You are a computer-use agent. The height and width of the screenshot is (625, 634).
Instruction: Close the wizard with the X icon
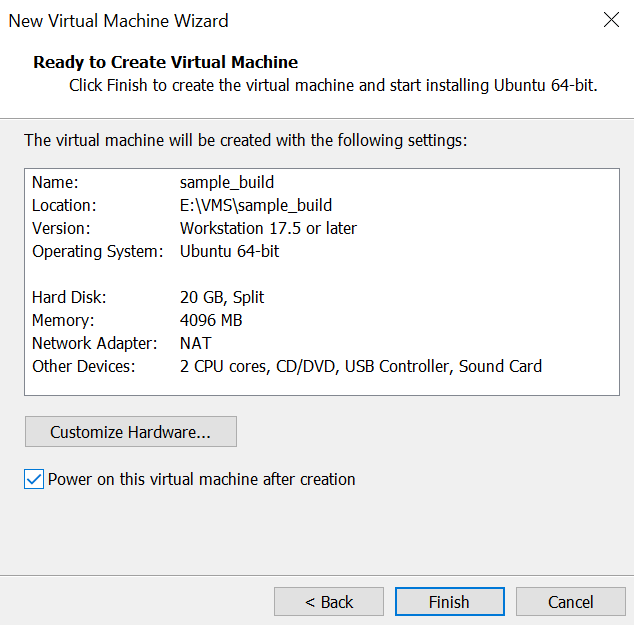610,20
